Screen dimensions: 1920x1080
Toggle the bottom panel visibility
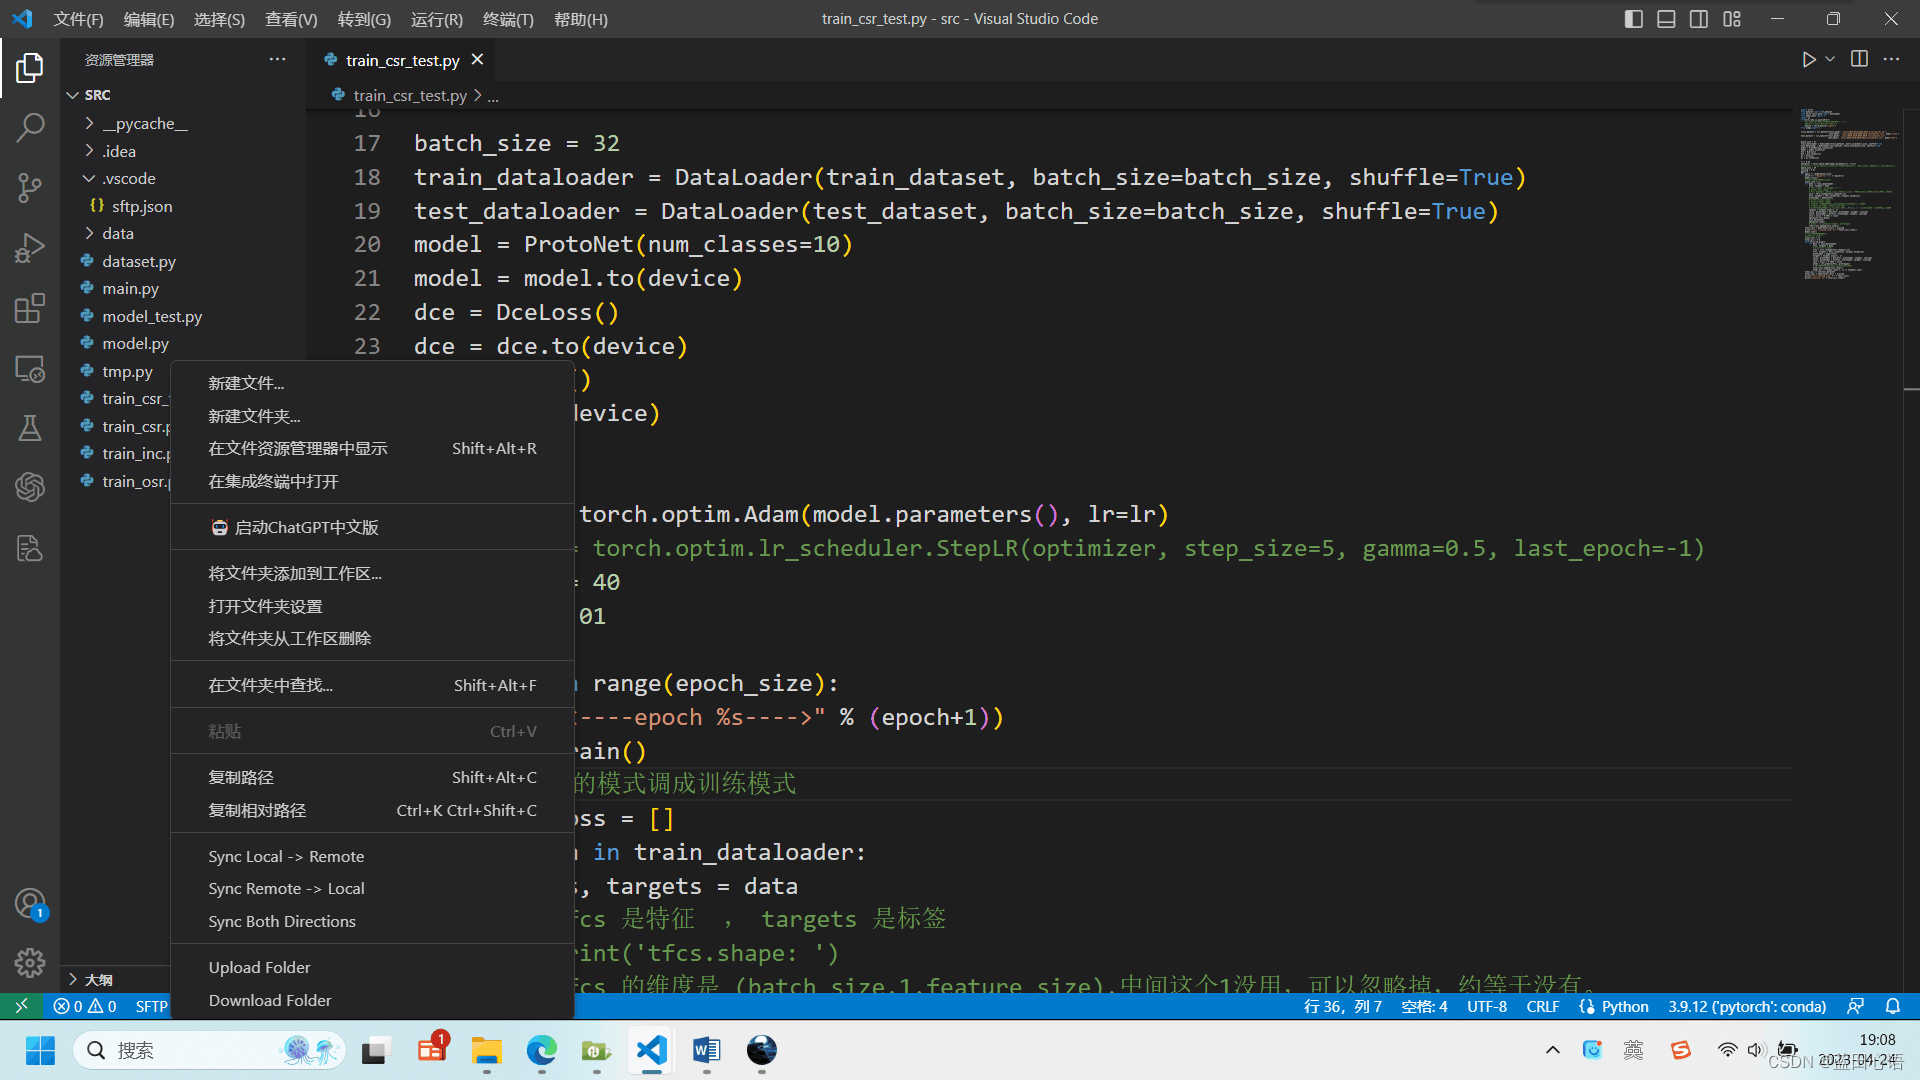coord(1666,18)
